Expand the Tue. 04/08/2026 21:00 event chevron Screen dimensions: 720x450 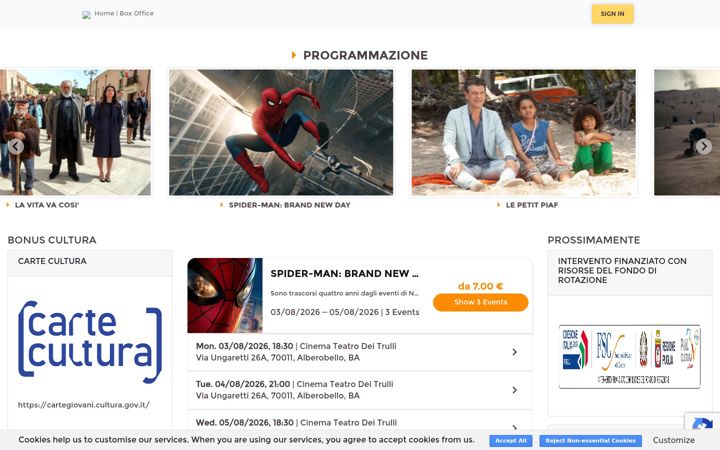[514, 390]
